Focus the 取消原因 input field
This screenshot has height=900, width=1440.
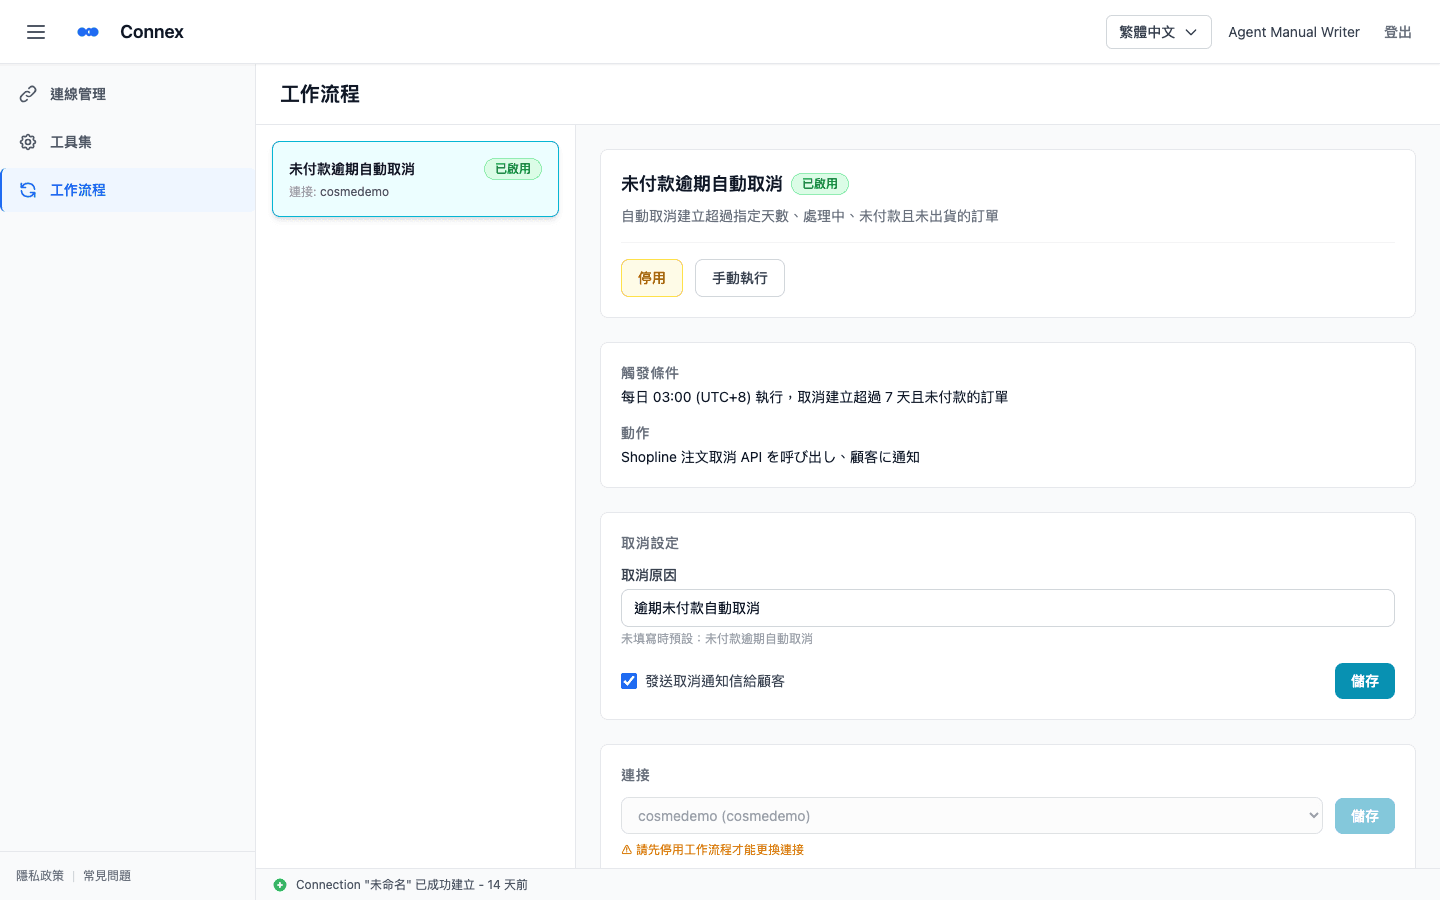(x=1008, y=608)
